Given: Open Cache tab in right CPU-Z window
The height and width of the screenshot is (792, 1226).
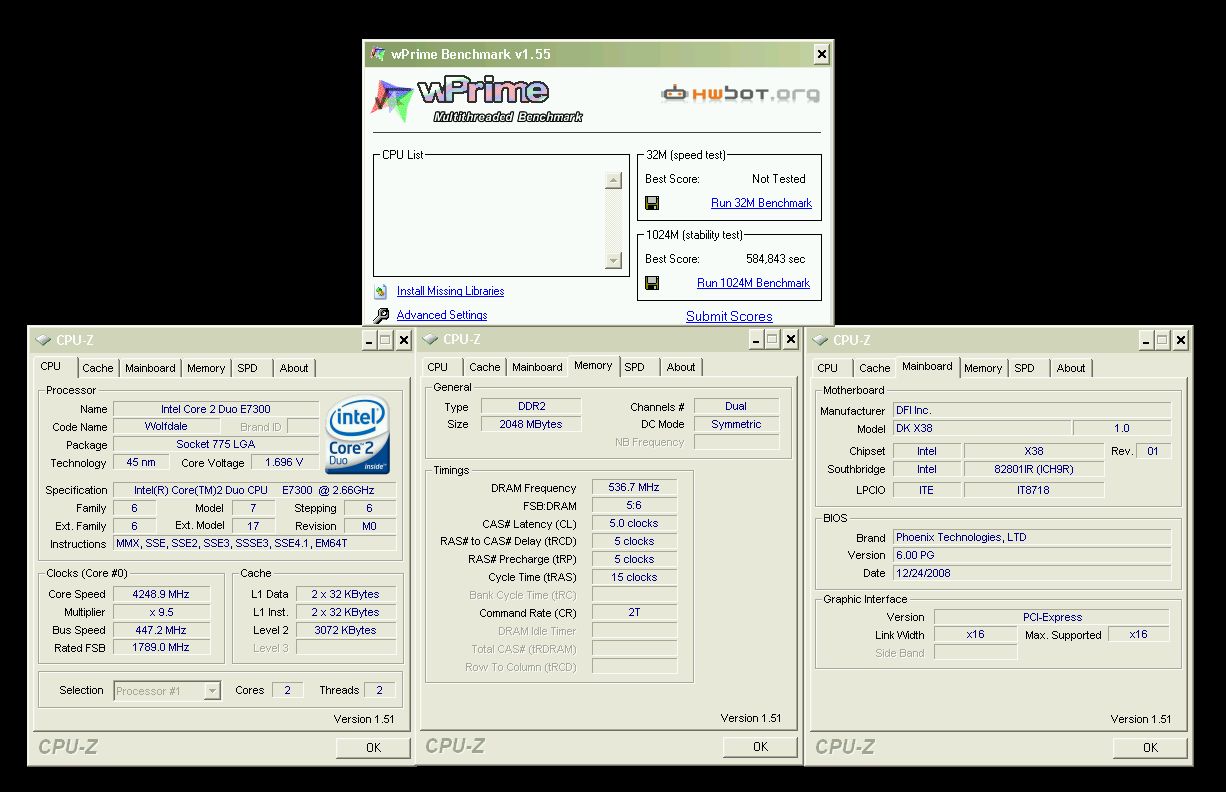Looking at the screenshot, I should coord(875,368).
